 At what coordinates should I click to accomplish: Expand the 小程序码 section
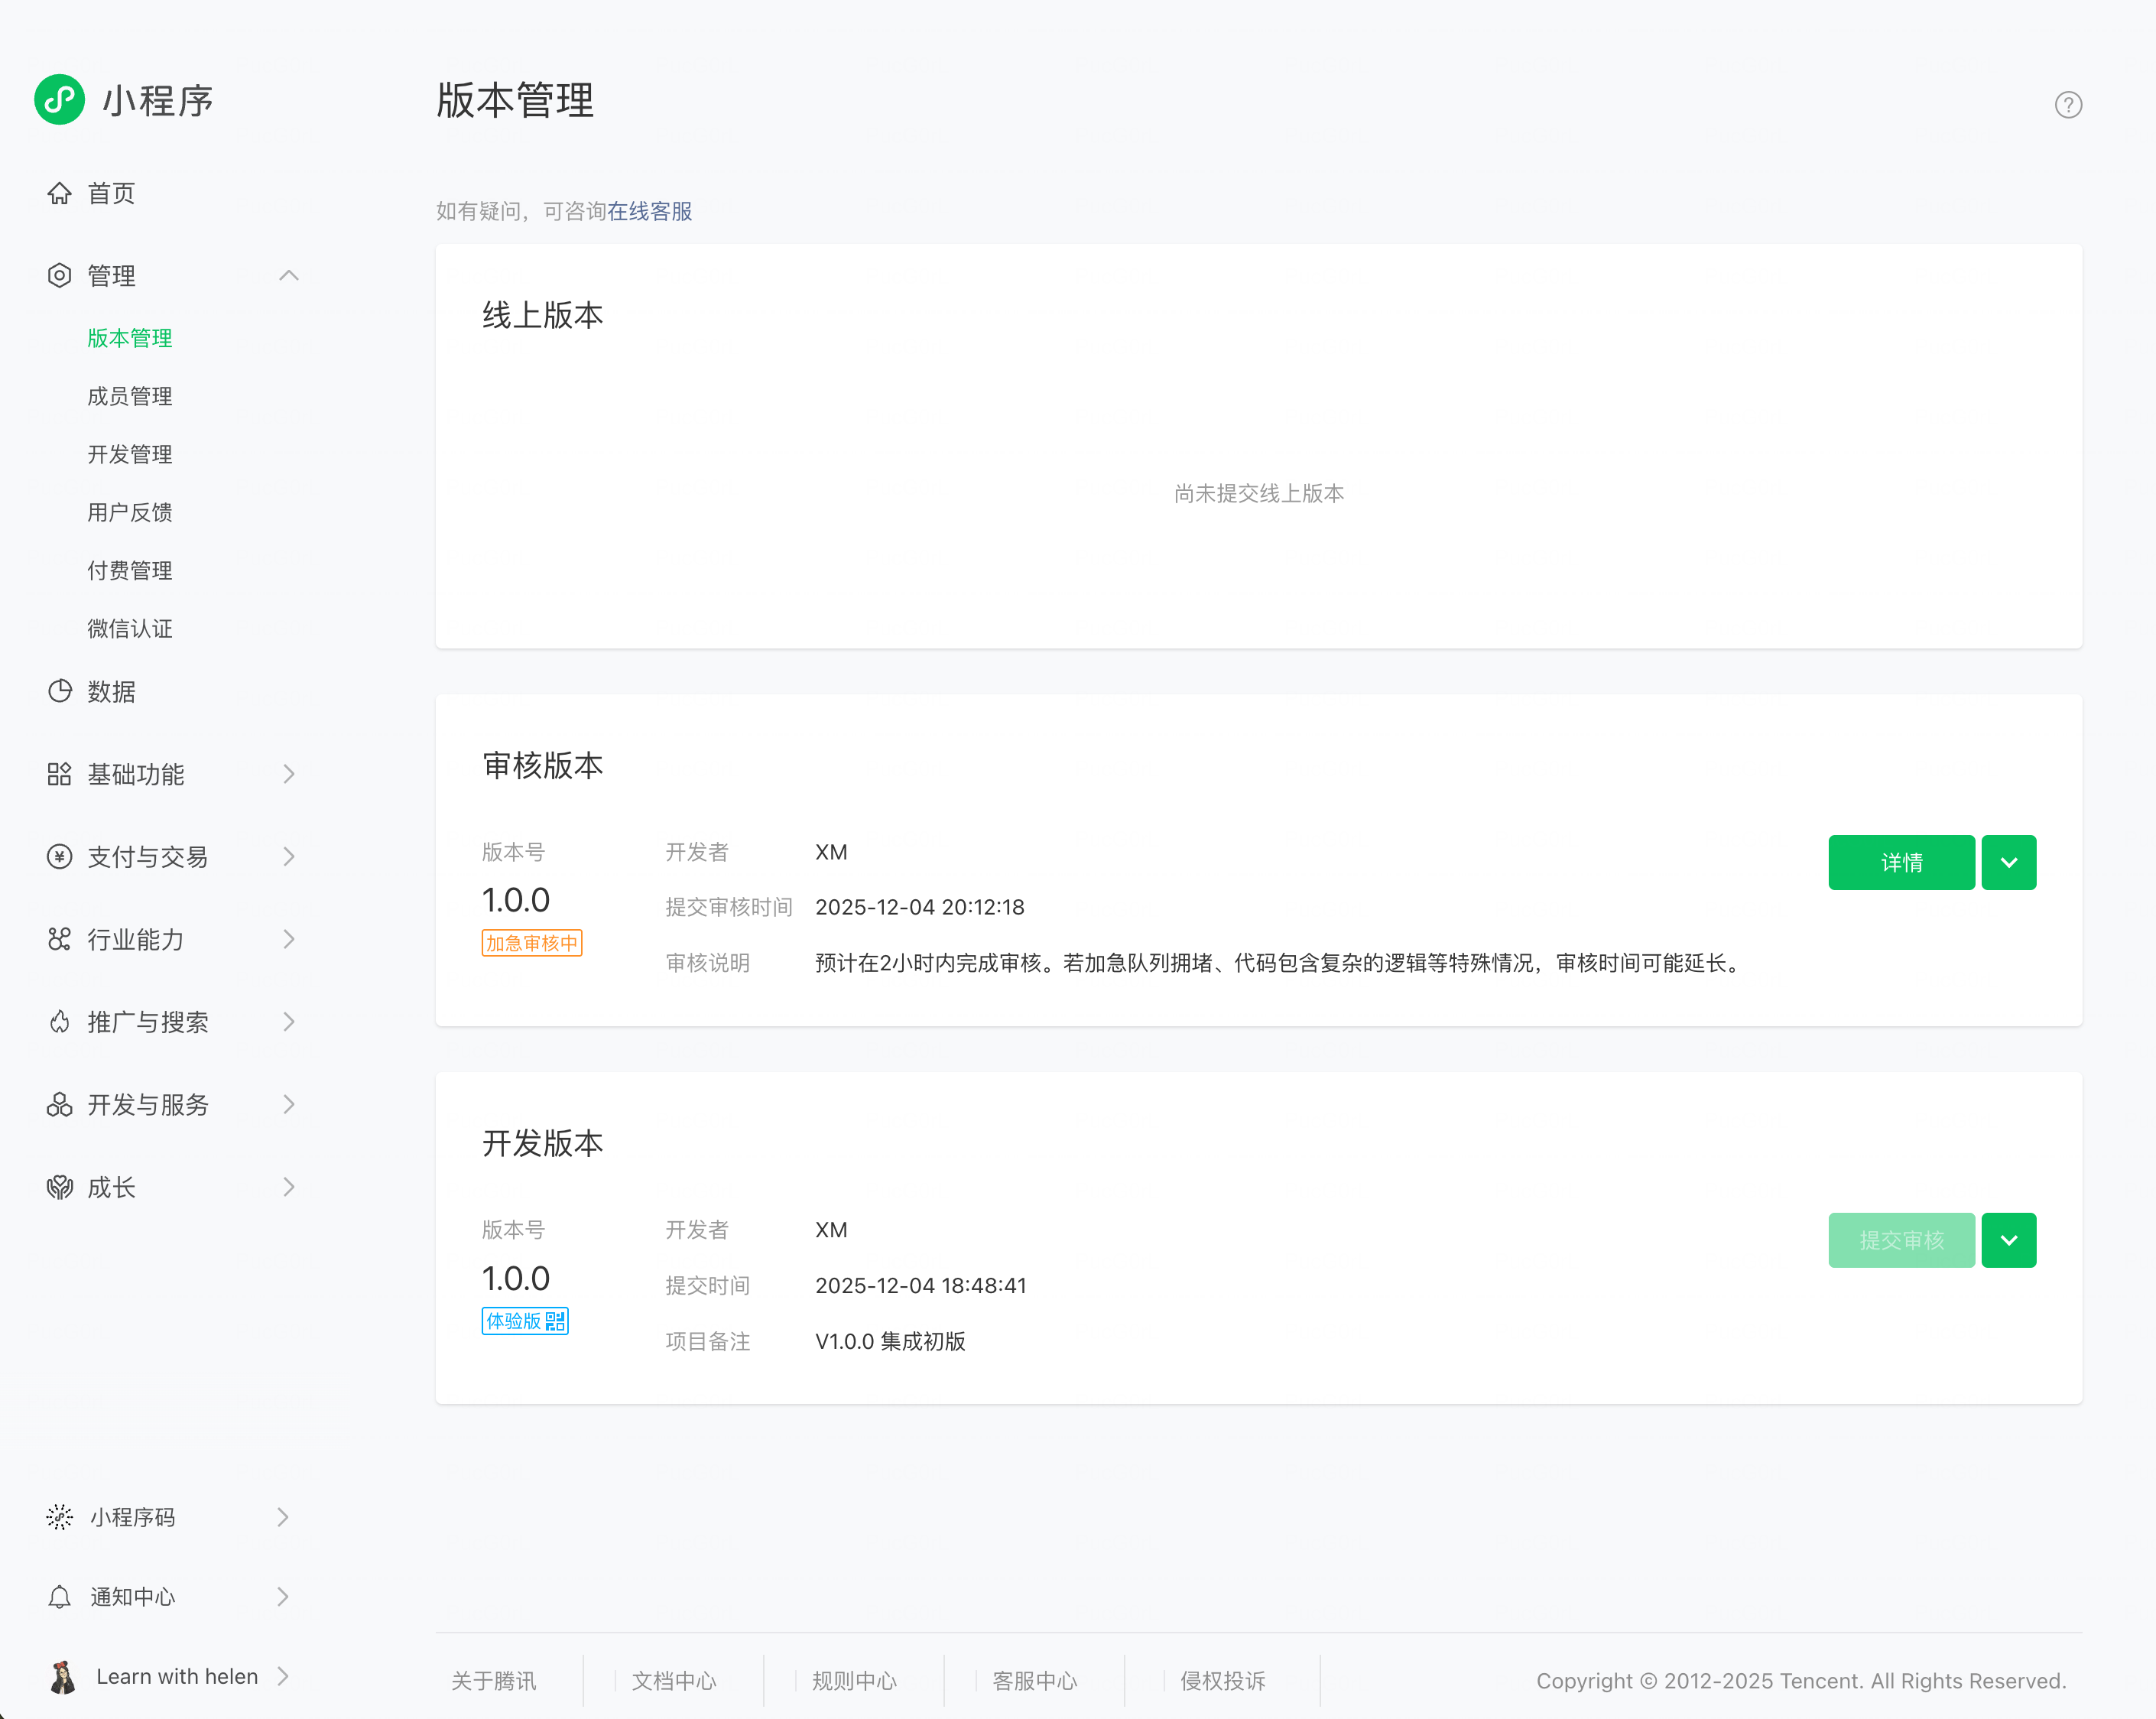click(283, 1517)
